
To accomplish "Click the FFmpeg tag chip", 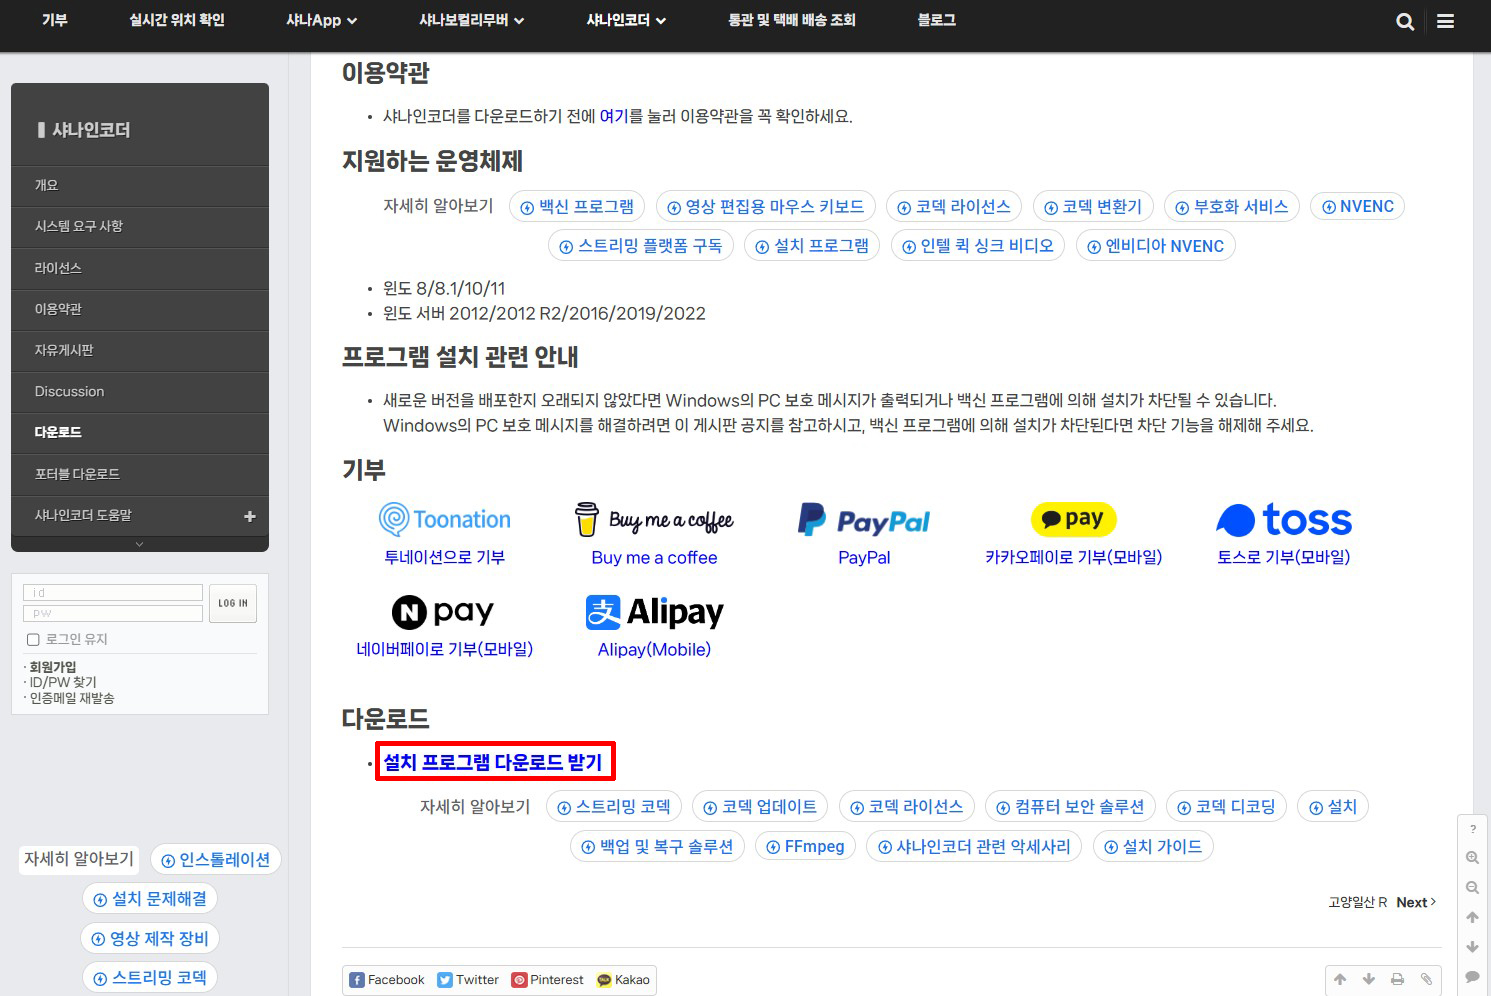I will click(806, 847).
